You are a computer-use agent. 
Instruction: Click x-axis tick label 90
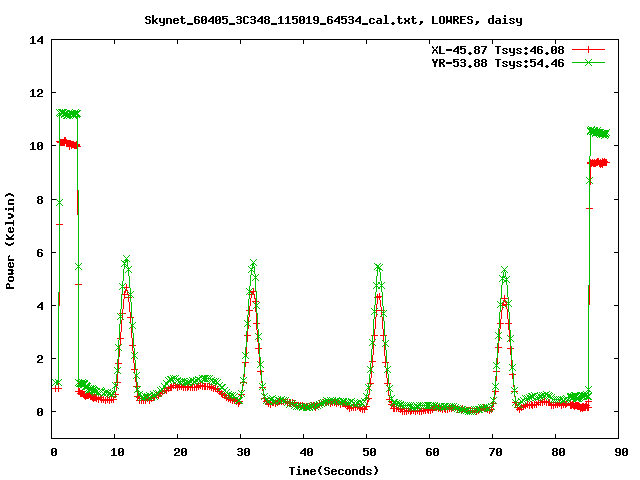coord(621,452)
